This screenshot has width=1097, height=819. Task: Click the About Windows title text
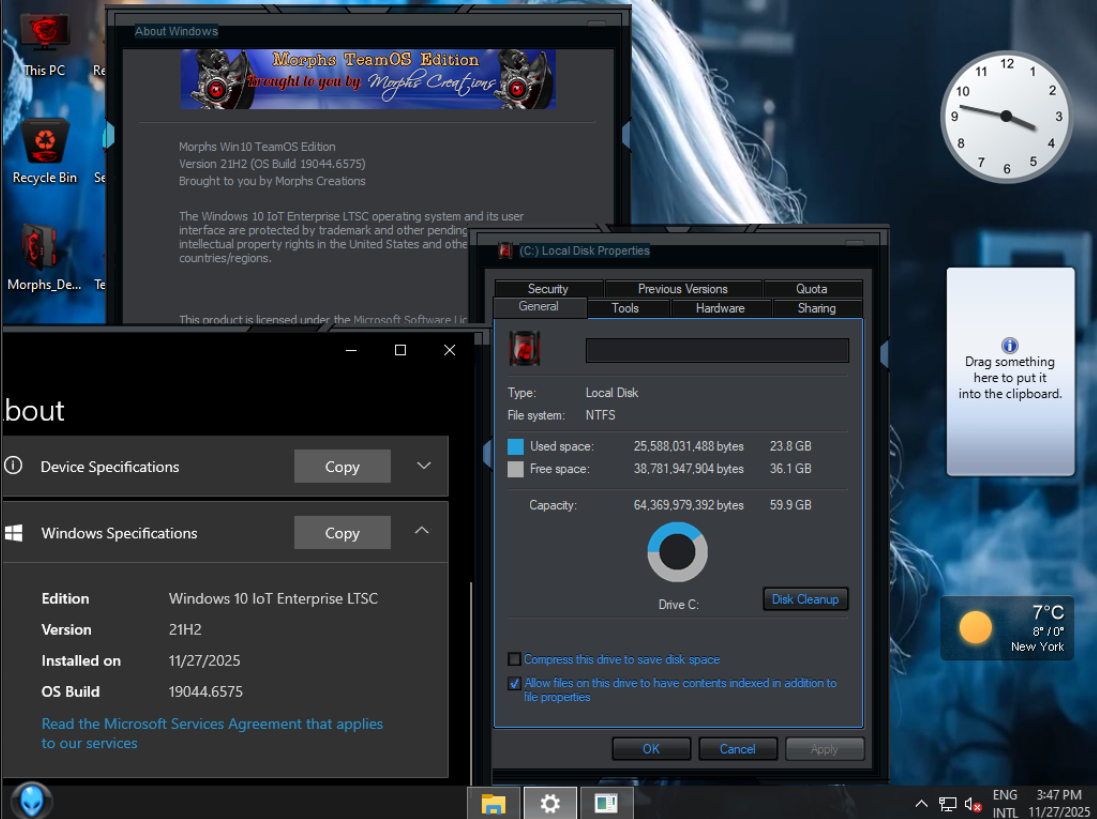pos(176,31)
